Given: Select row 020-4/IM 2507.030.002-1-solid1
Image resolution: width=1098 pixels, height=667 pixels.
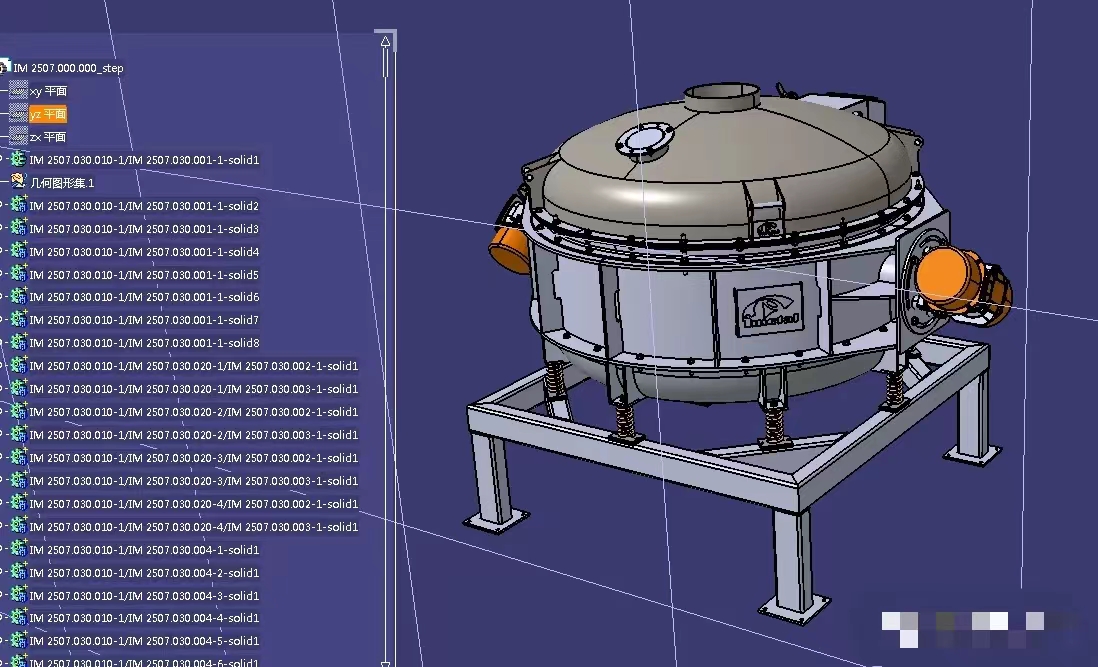Looking at the screenshot, I should coord(194,504).
